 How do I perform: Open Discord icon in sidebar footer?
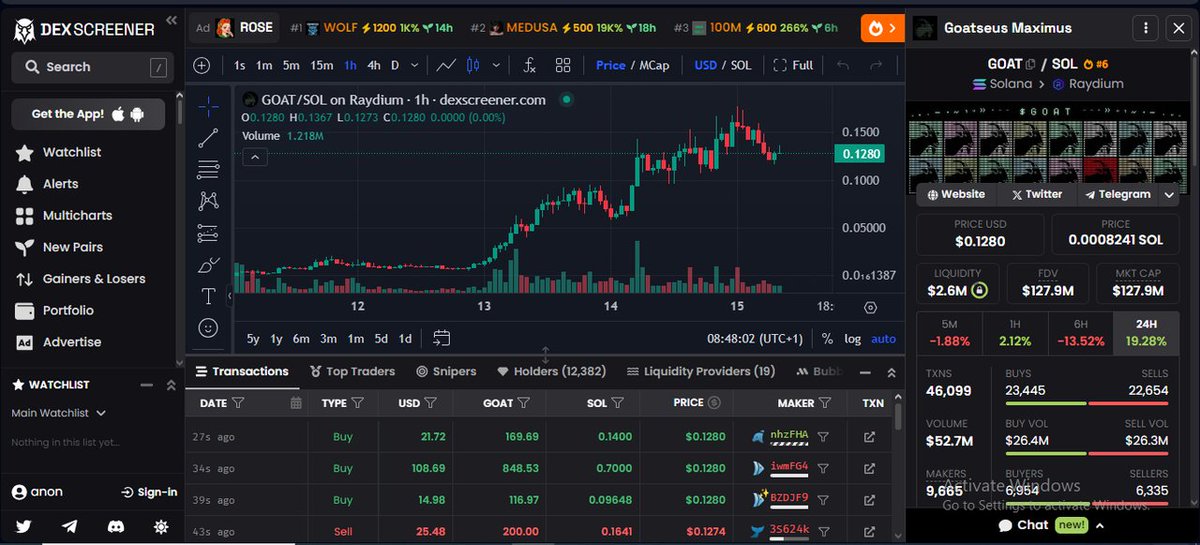point(115,526)
